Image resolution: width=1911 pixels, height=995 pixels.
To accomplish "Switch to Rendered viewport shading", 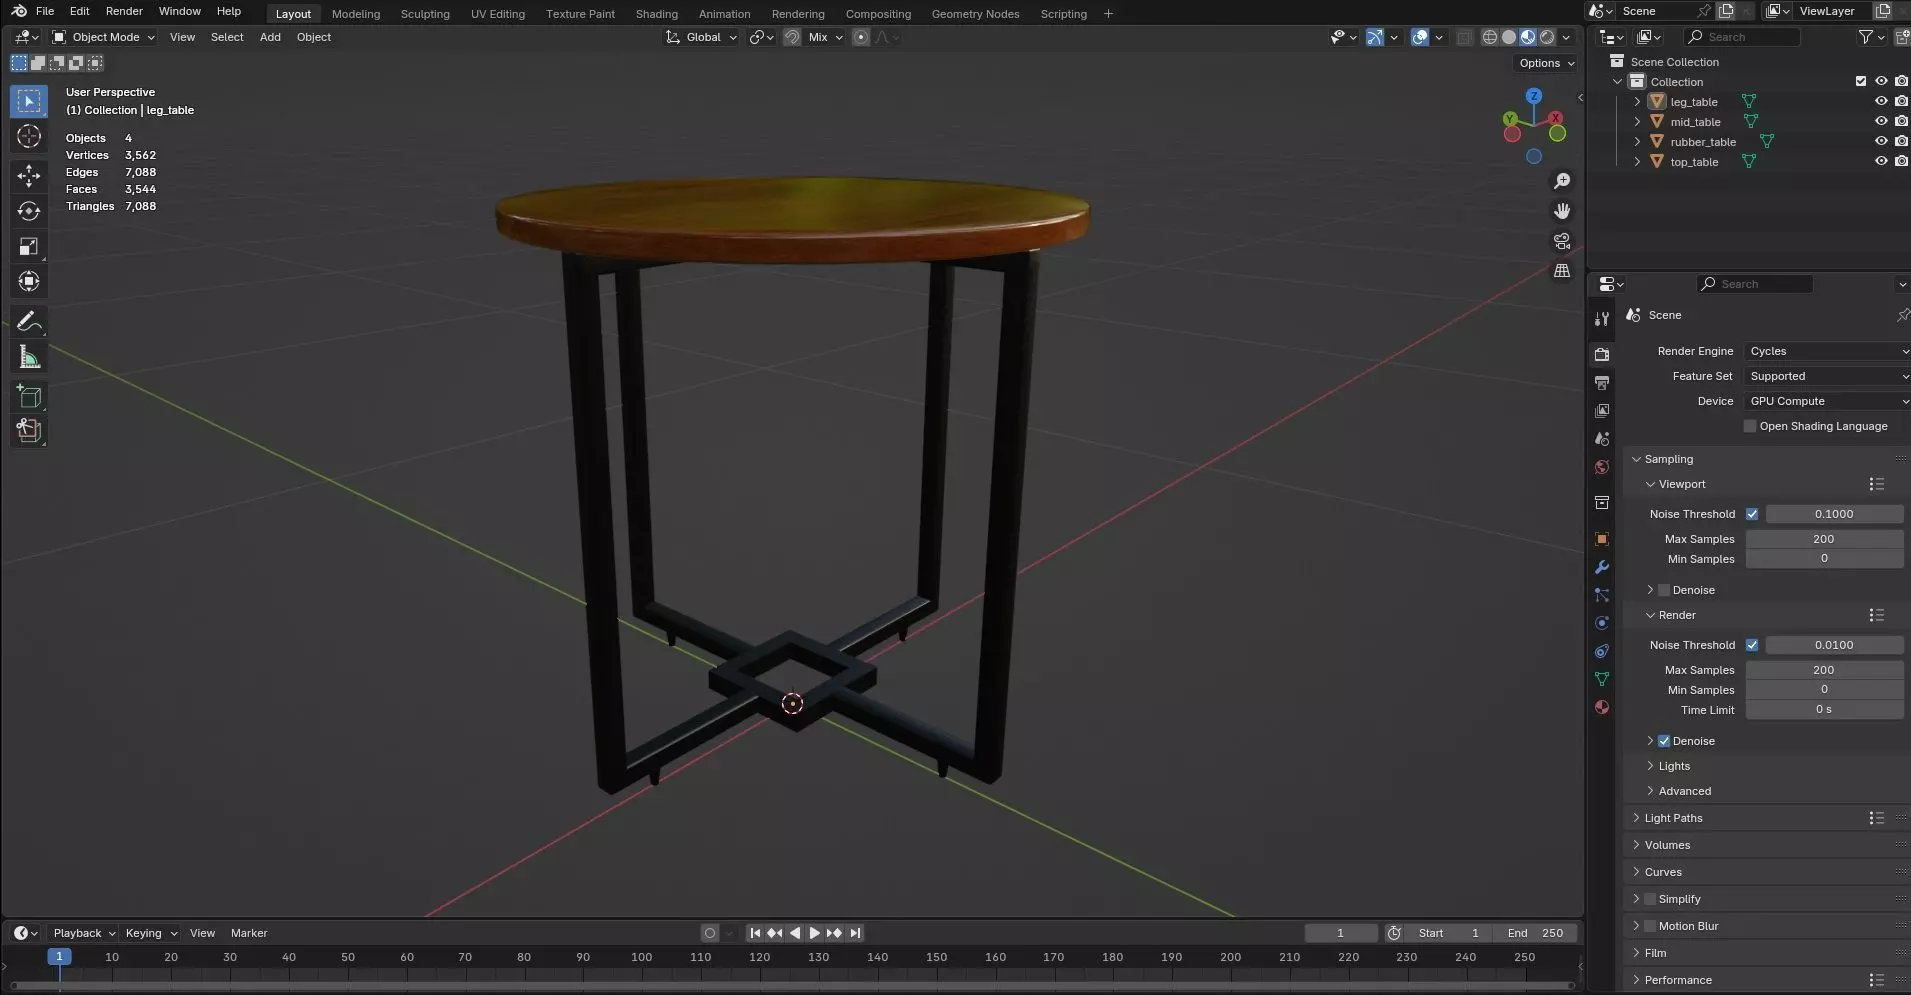I will (x=1547, y=37).
